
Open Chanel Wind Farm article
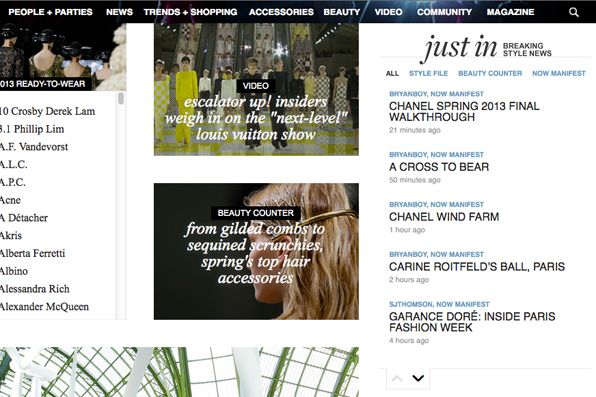tap(444, 217)
